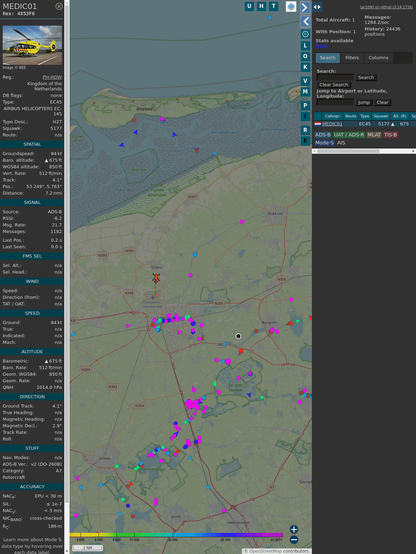Expand sidebar with right chevron button
416x554 pixels.
click(x=305, y=7)
